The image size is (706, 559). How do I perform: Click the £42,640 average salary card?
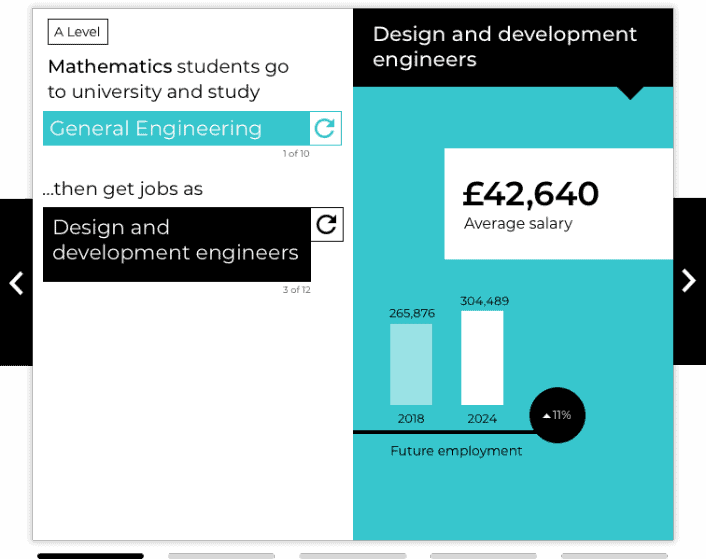pos(559,204)
